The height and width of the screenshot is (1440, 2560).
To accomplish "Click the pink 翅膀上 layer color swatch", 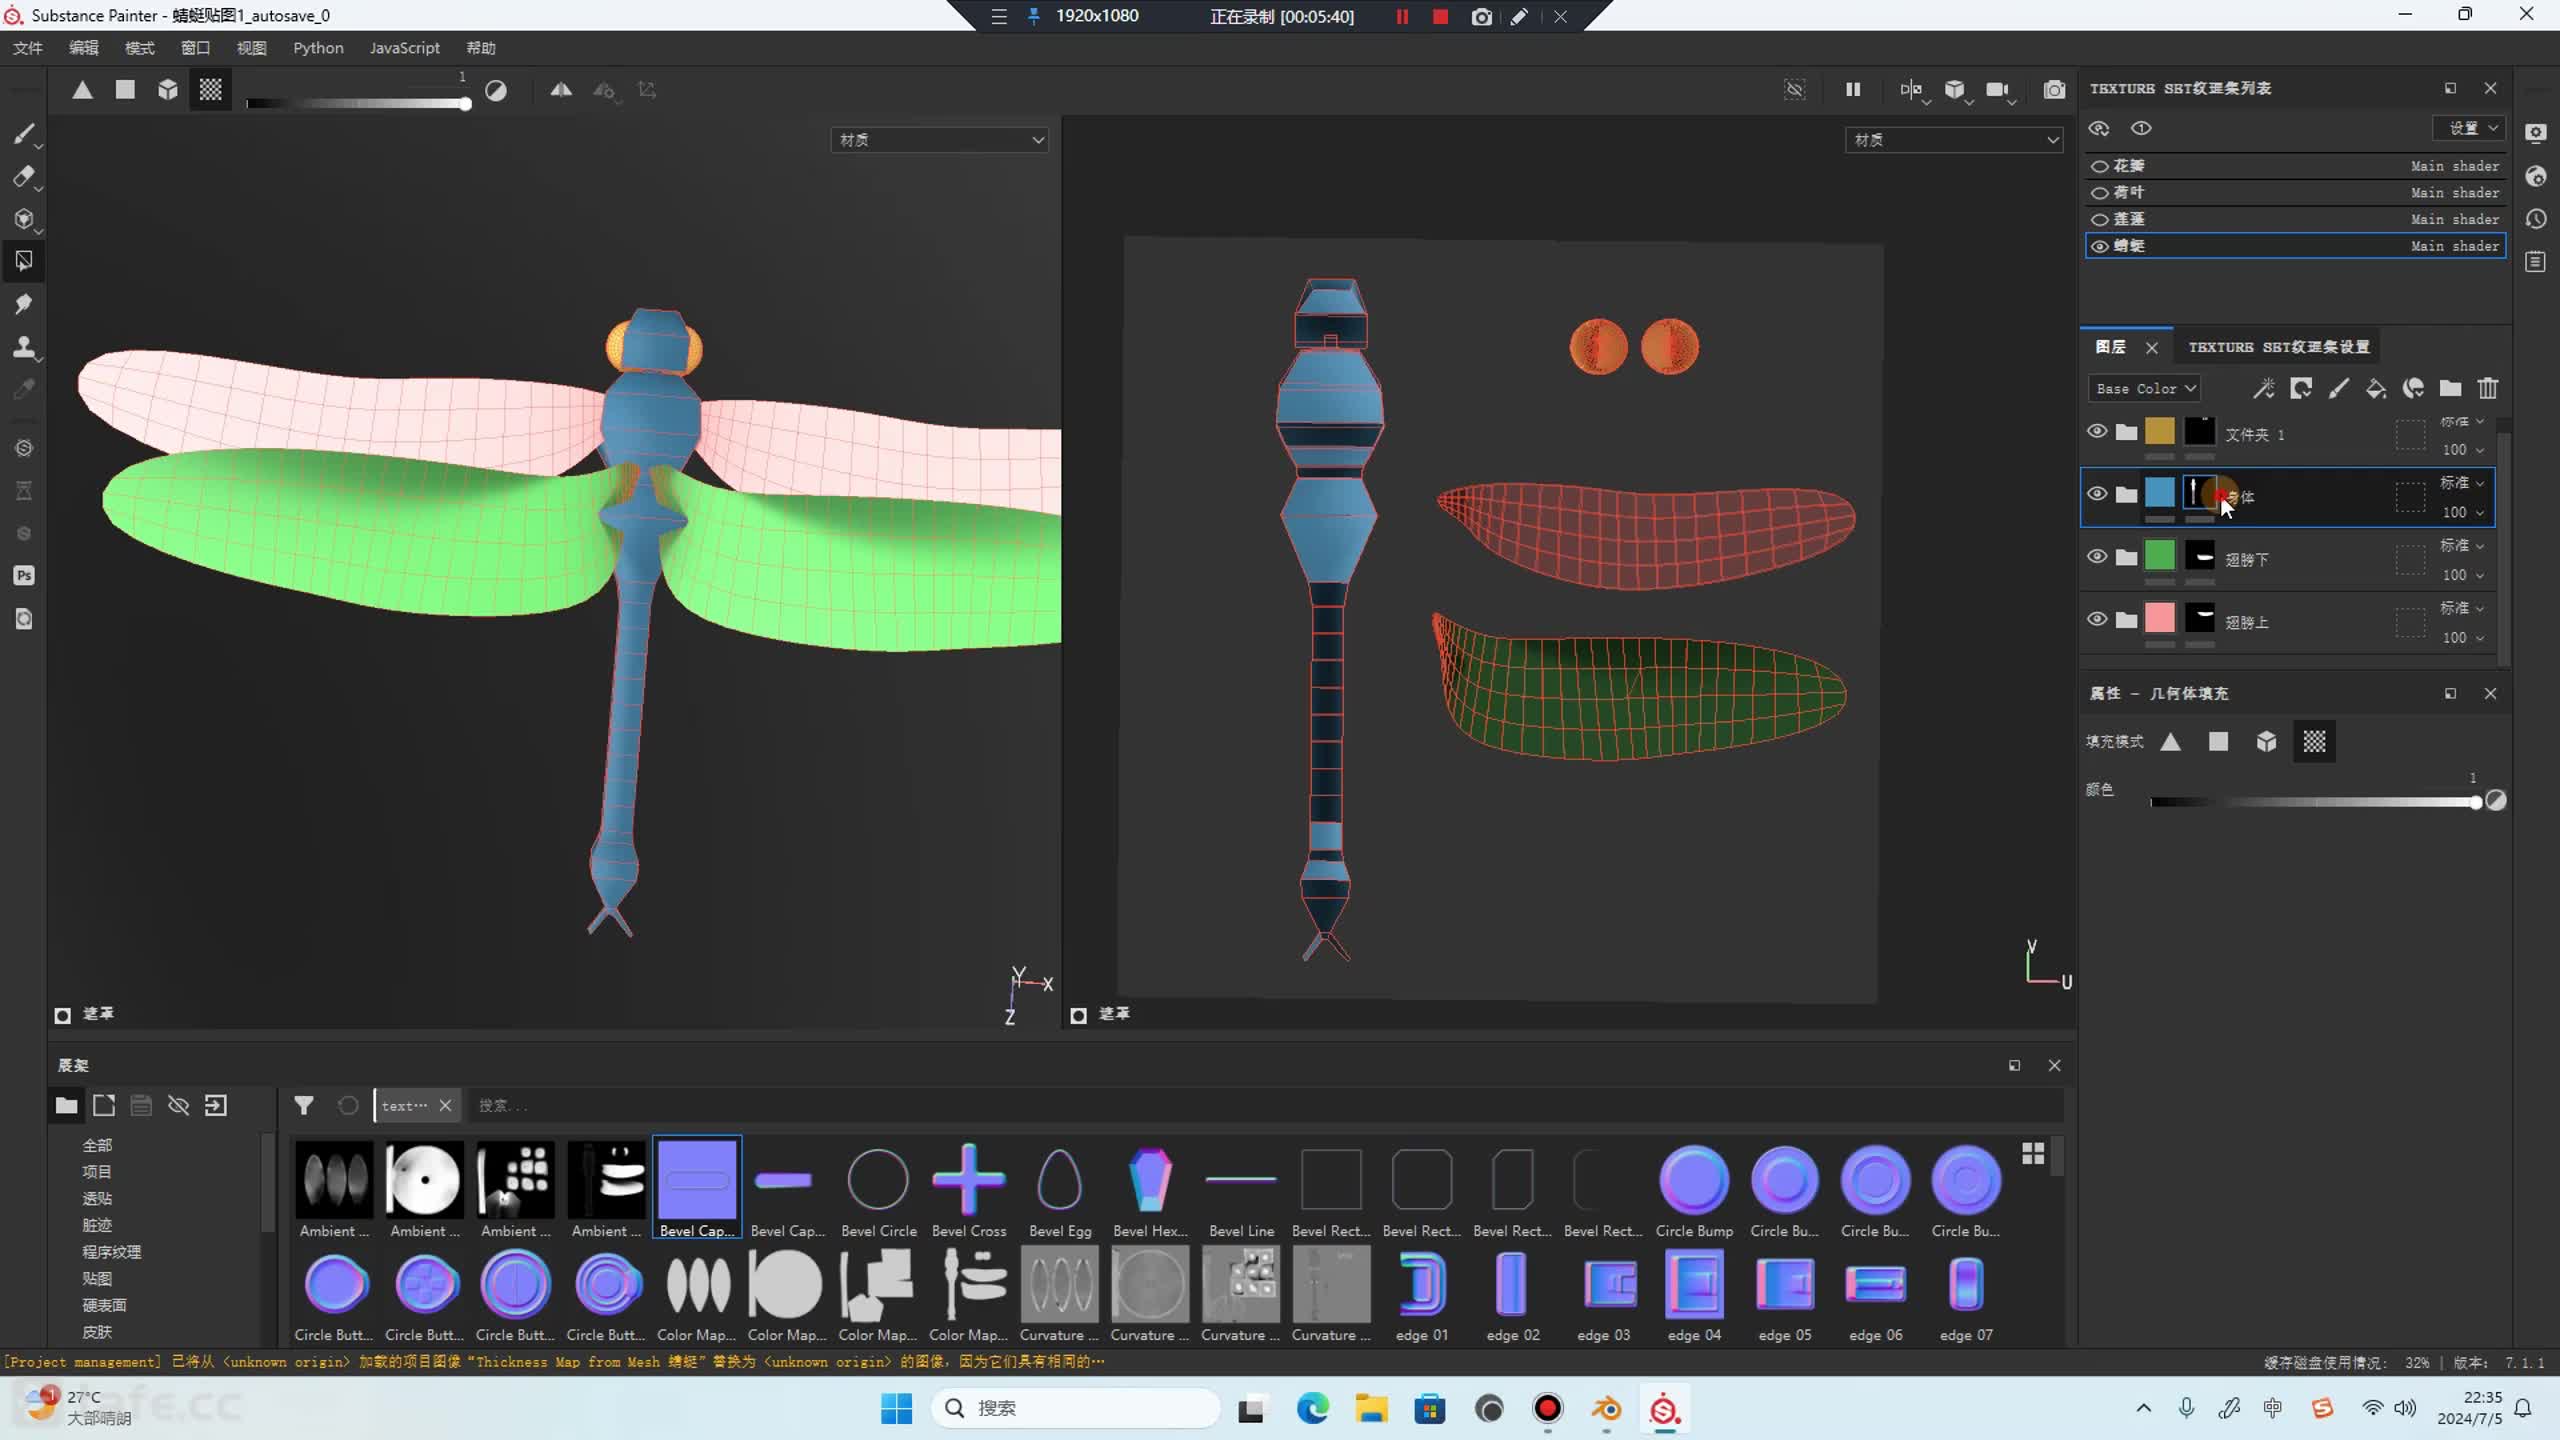I will point(2160,618).
